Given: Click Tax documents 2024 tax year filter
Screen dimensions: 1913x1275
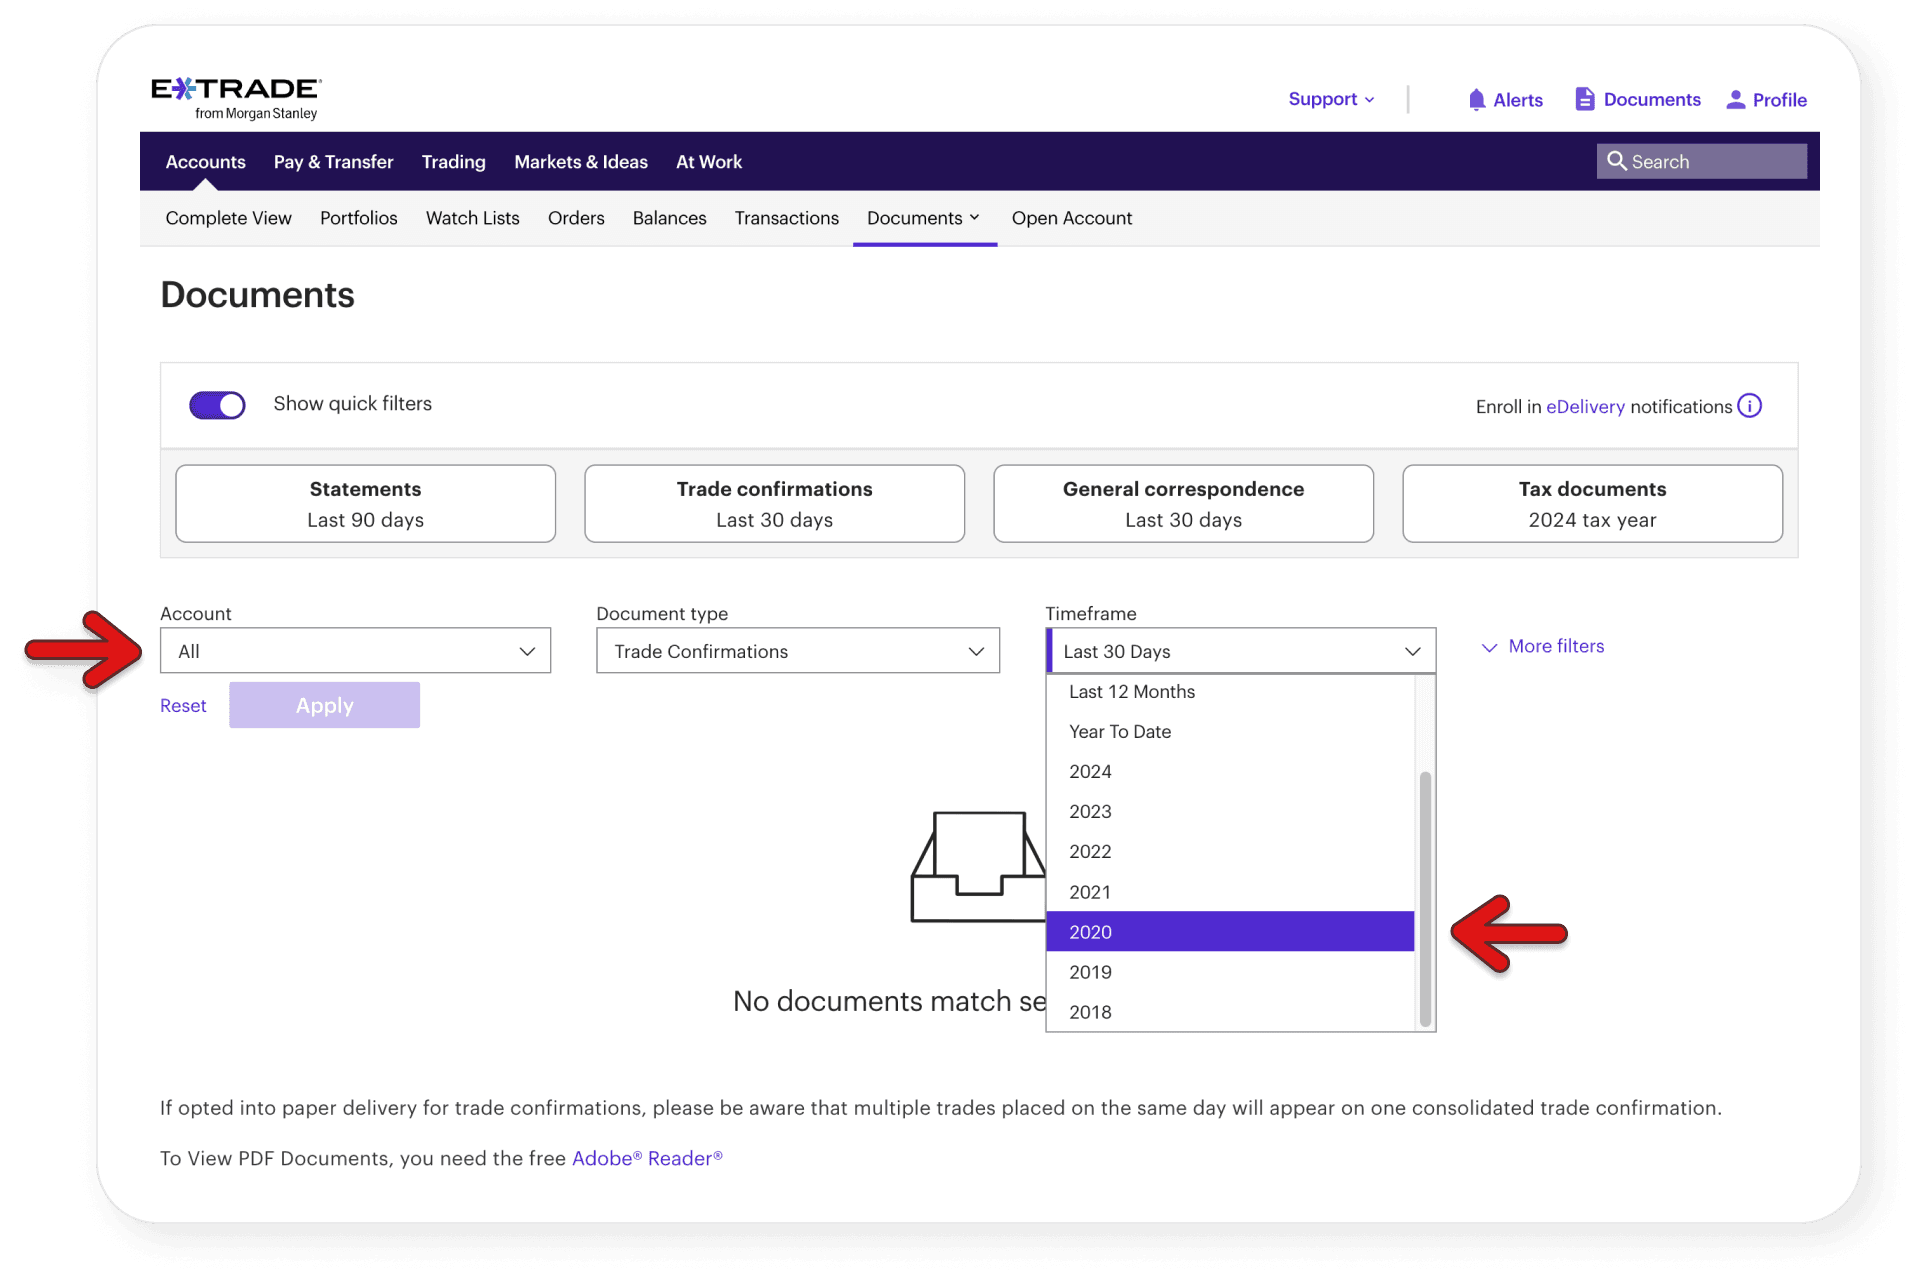Looking at the screenshot, I should [1592, 504].
